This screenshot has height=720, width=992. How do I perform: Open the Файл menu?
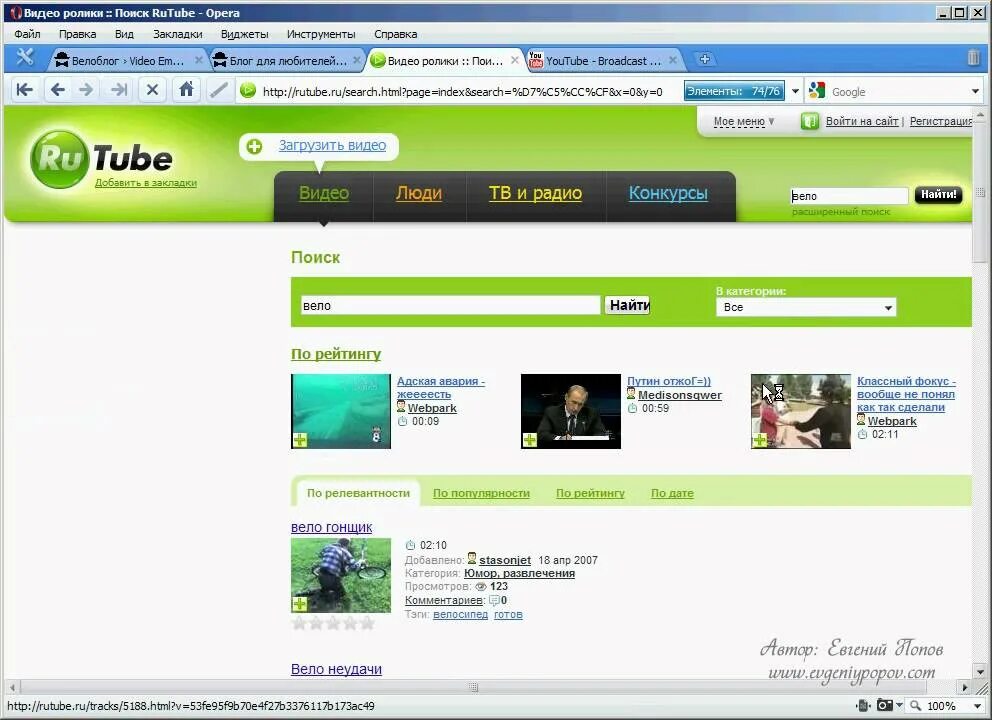click(27, 34)
